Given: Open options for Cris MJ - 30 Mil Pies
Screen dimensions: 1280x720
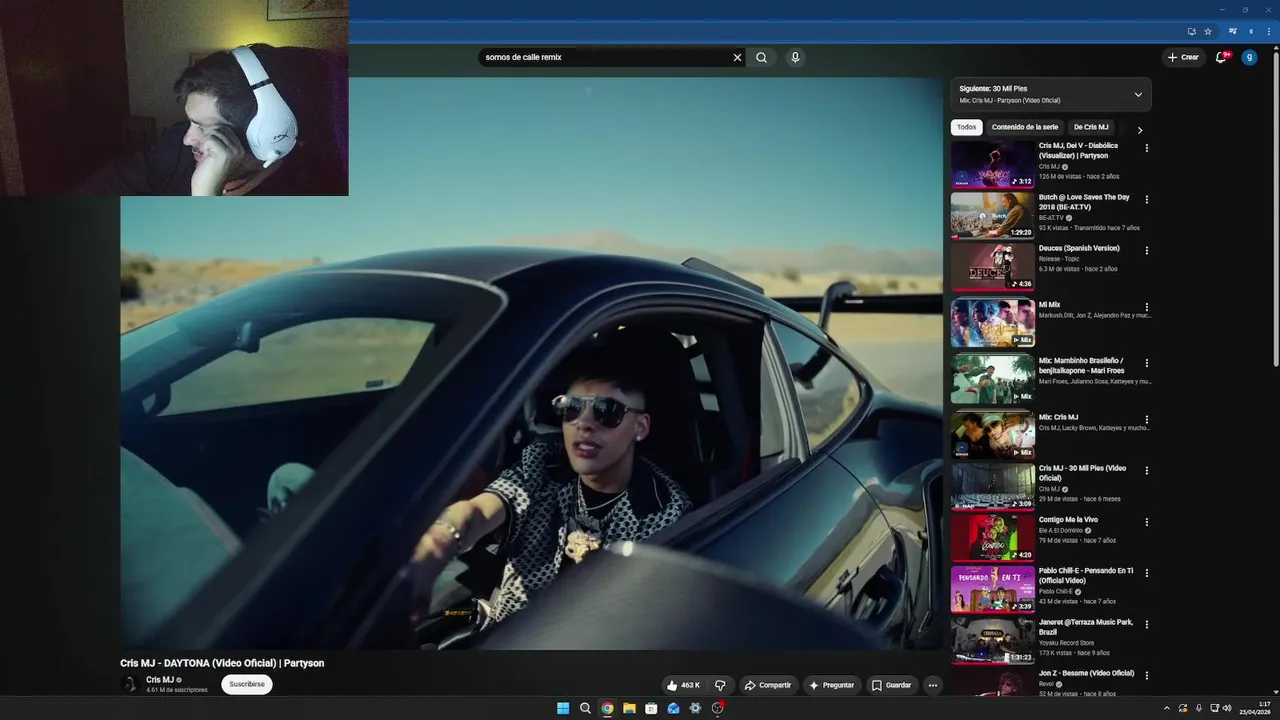Looking at the screenshot, I should tap(1147, 471).
